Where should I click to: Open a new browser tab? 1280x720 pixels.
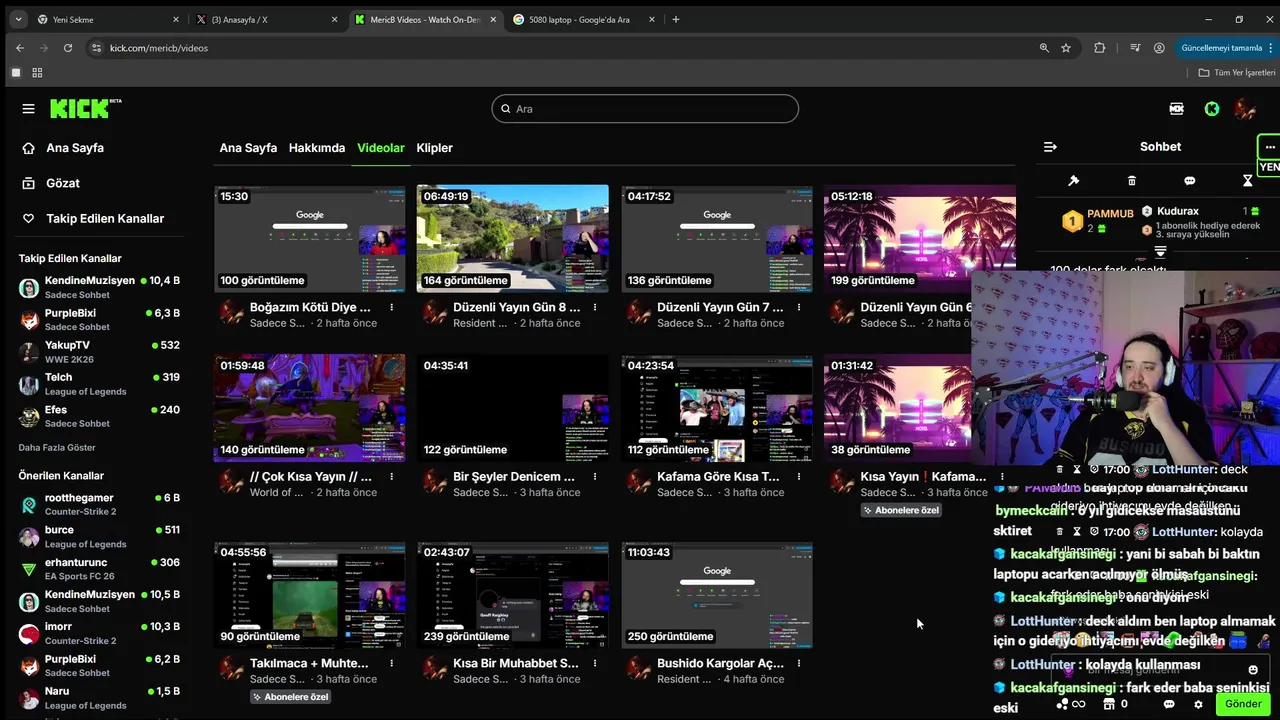coord(676,19)
